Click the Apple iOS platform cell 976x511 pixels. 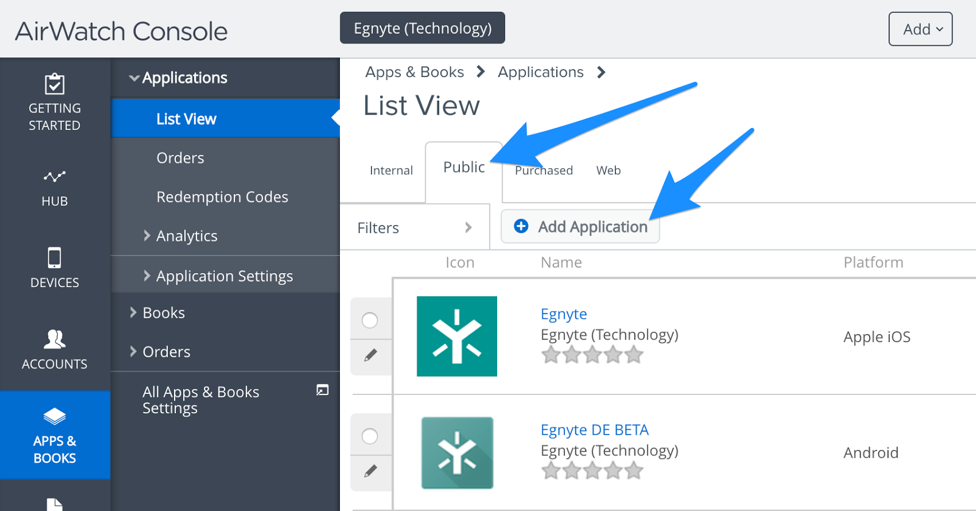coord(876,337)
